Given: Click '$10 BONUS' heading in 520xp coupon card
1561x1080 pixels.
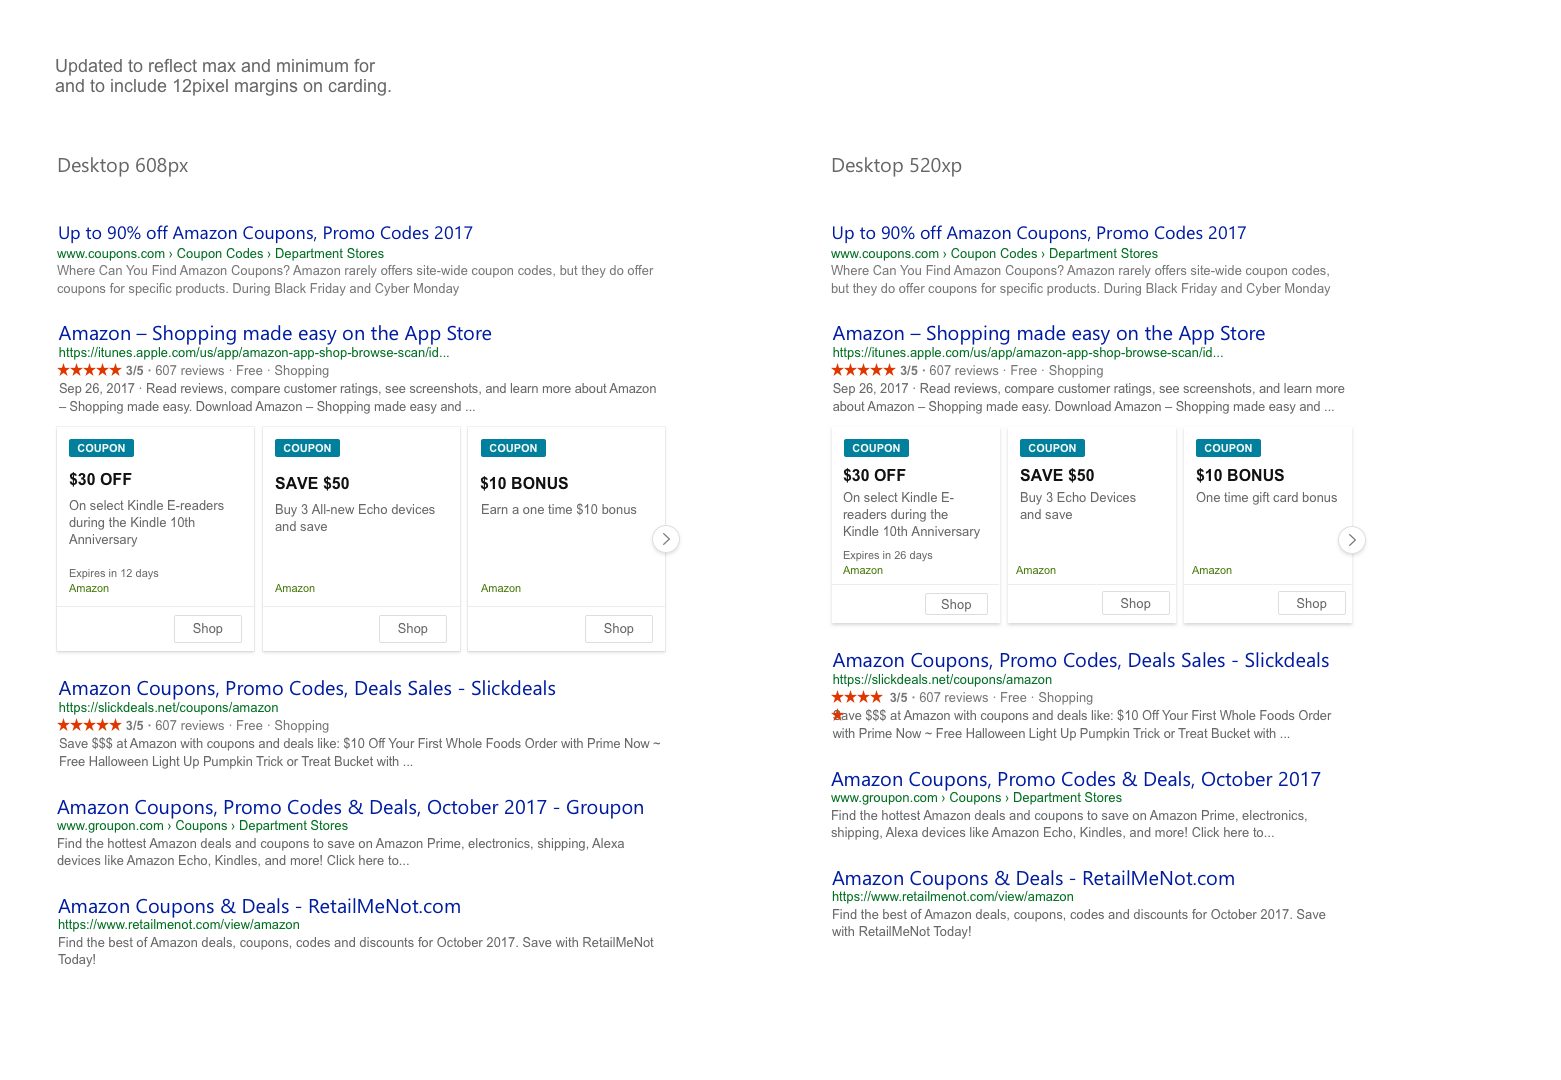Looking at the screenshot, I should click(x=1240, y=476).
